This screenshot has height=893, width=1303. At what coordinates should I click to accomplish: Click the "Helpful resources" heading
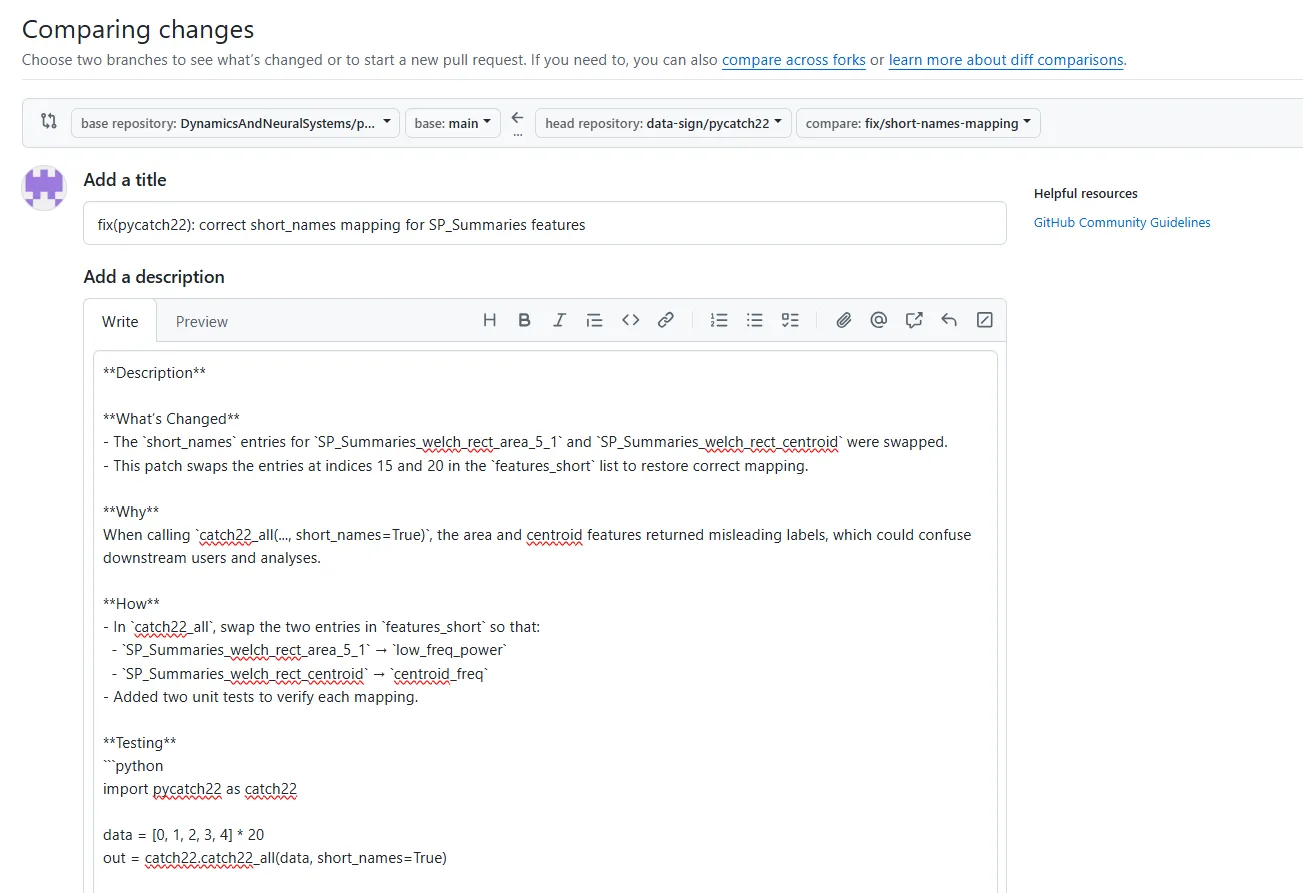coord(1086,194)
